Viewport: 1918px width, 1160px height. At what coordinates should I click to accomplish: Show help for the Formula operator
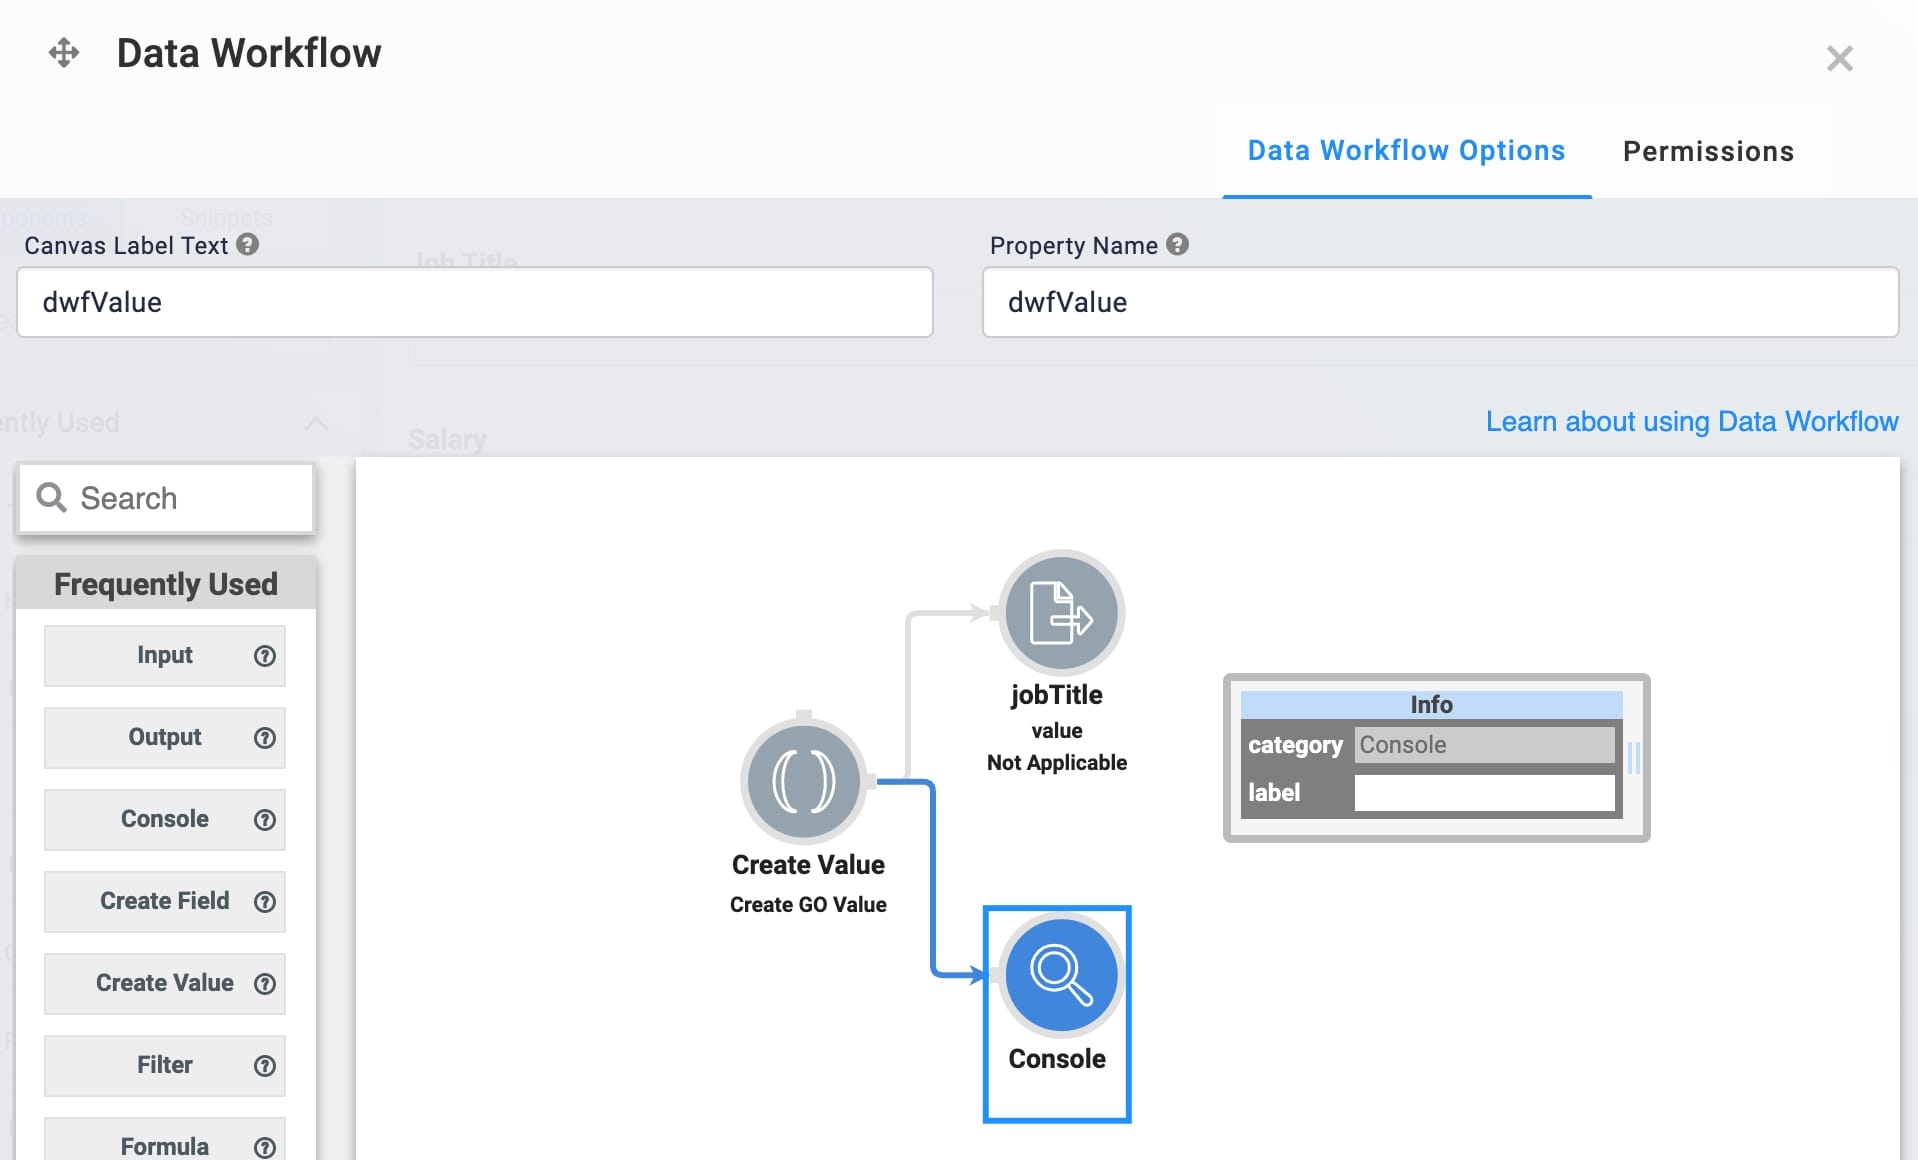click(264, 1148)
